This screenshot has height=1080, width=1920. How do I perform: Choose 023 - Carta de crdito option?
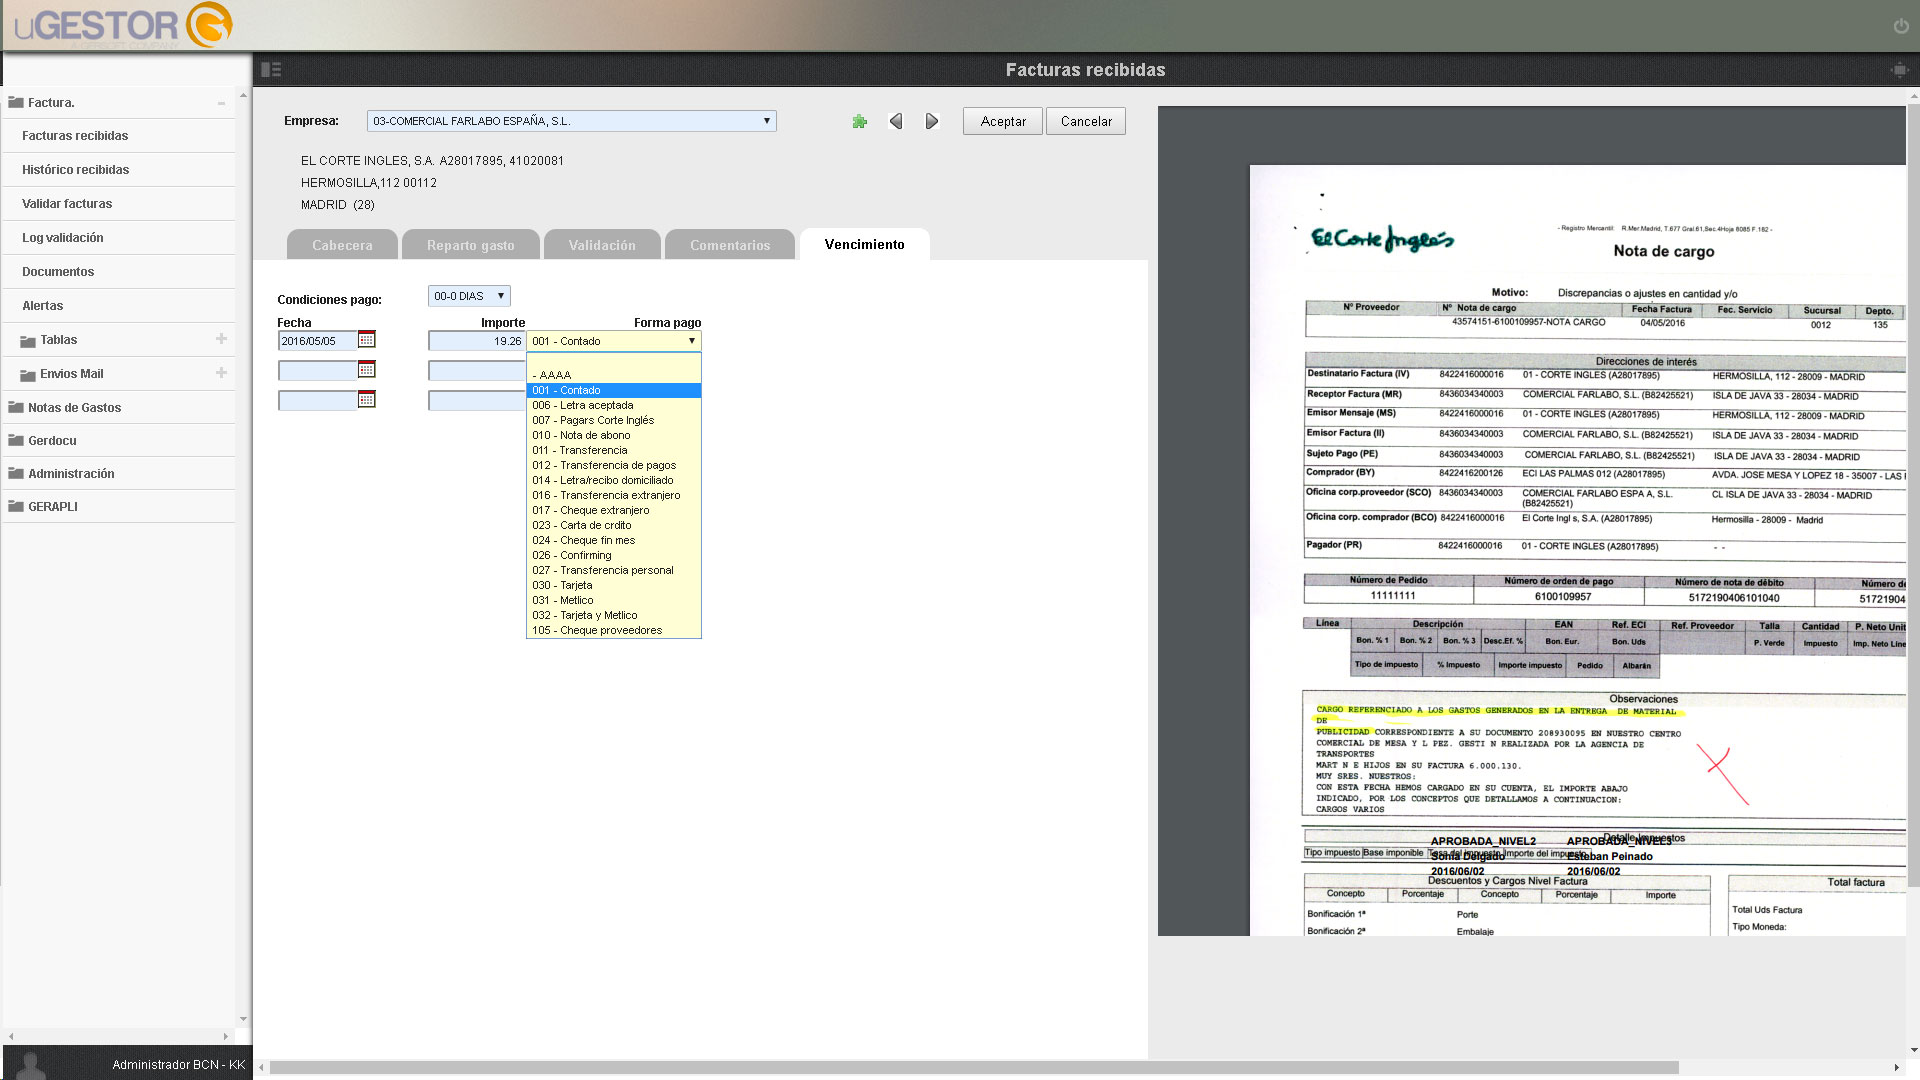[x=613, y=525]
